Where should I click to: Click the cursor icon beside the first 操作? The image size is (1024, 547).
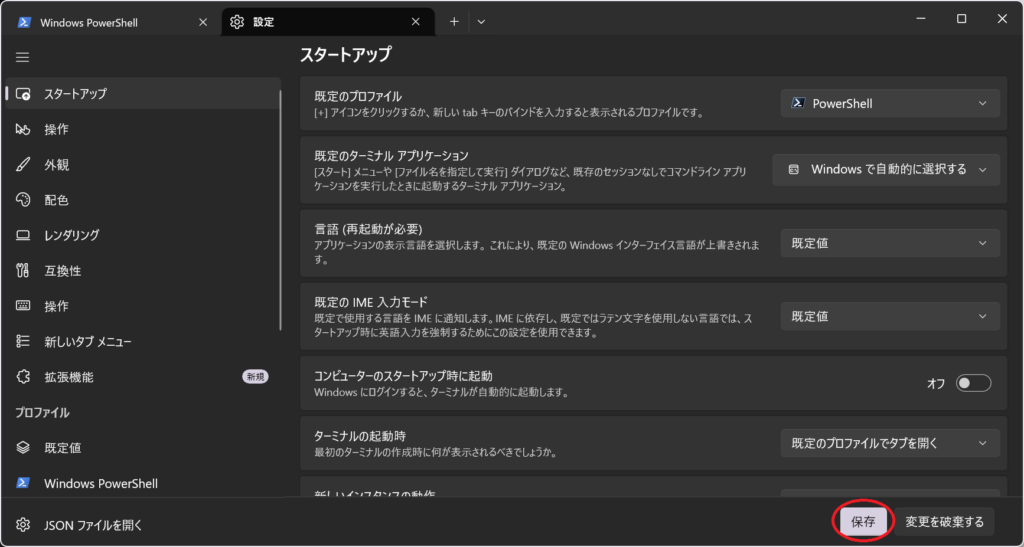click(x=23, y=129)
